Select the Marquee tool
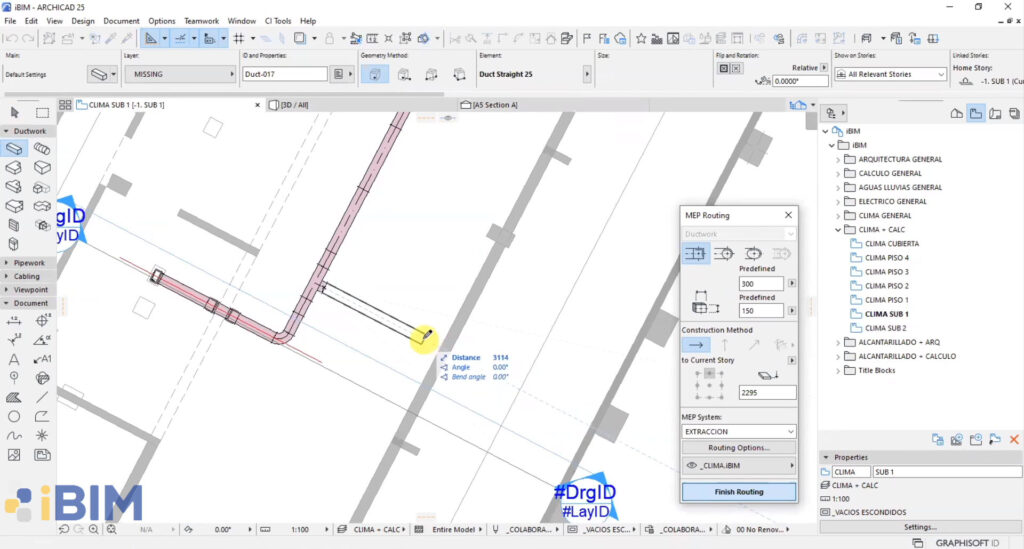This screenshot has height=549, width=1024. coord(42,113)
